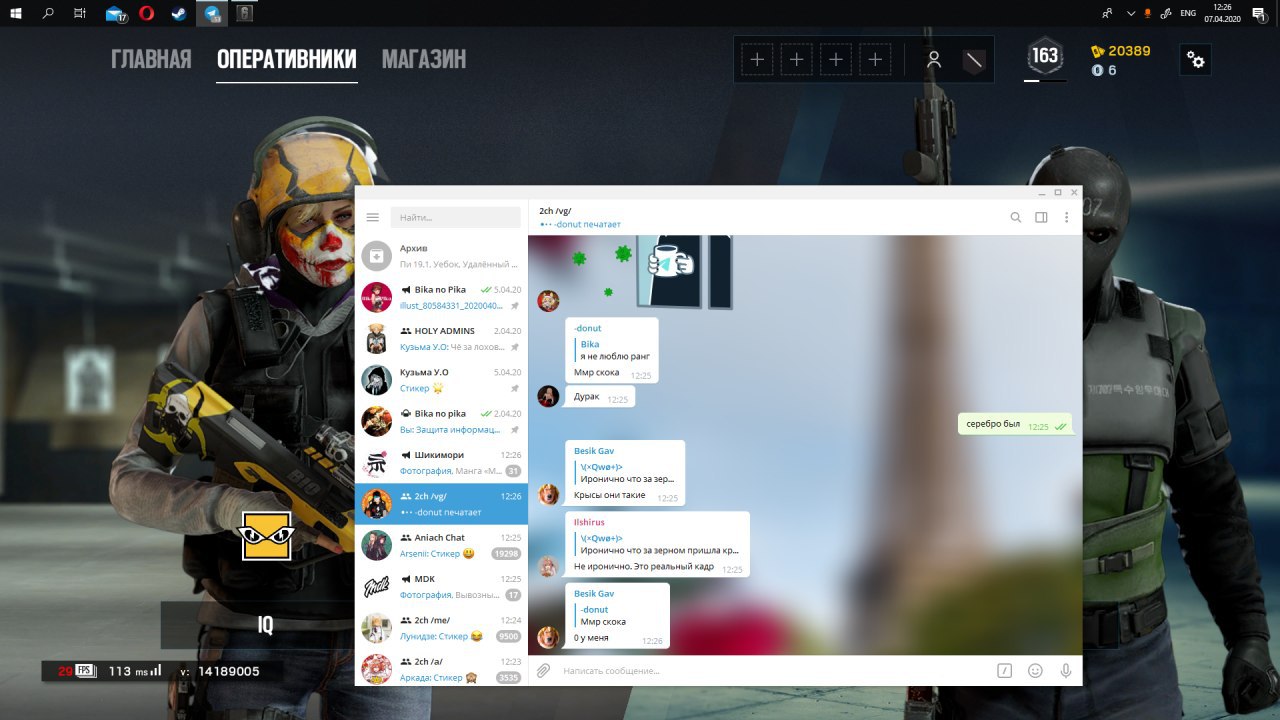Open the МАГАЗИН tab
The width and height of the screenshot is (1280, 720).
click(424, 60)
